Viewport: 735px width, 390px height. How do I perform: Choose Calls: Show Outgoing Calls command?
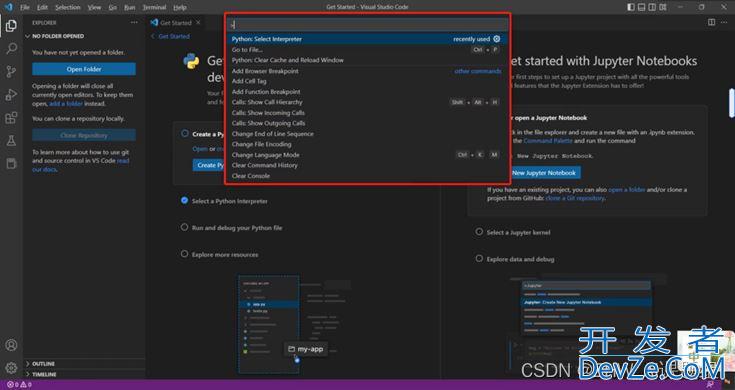click(368, 123)
